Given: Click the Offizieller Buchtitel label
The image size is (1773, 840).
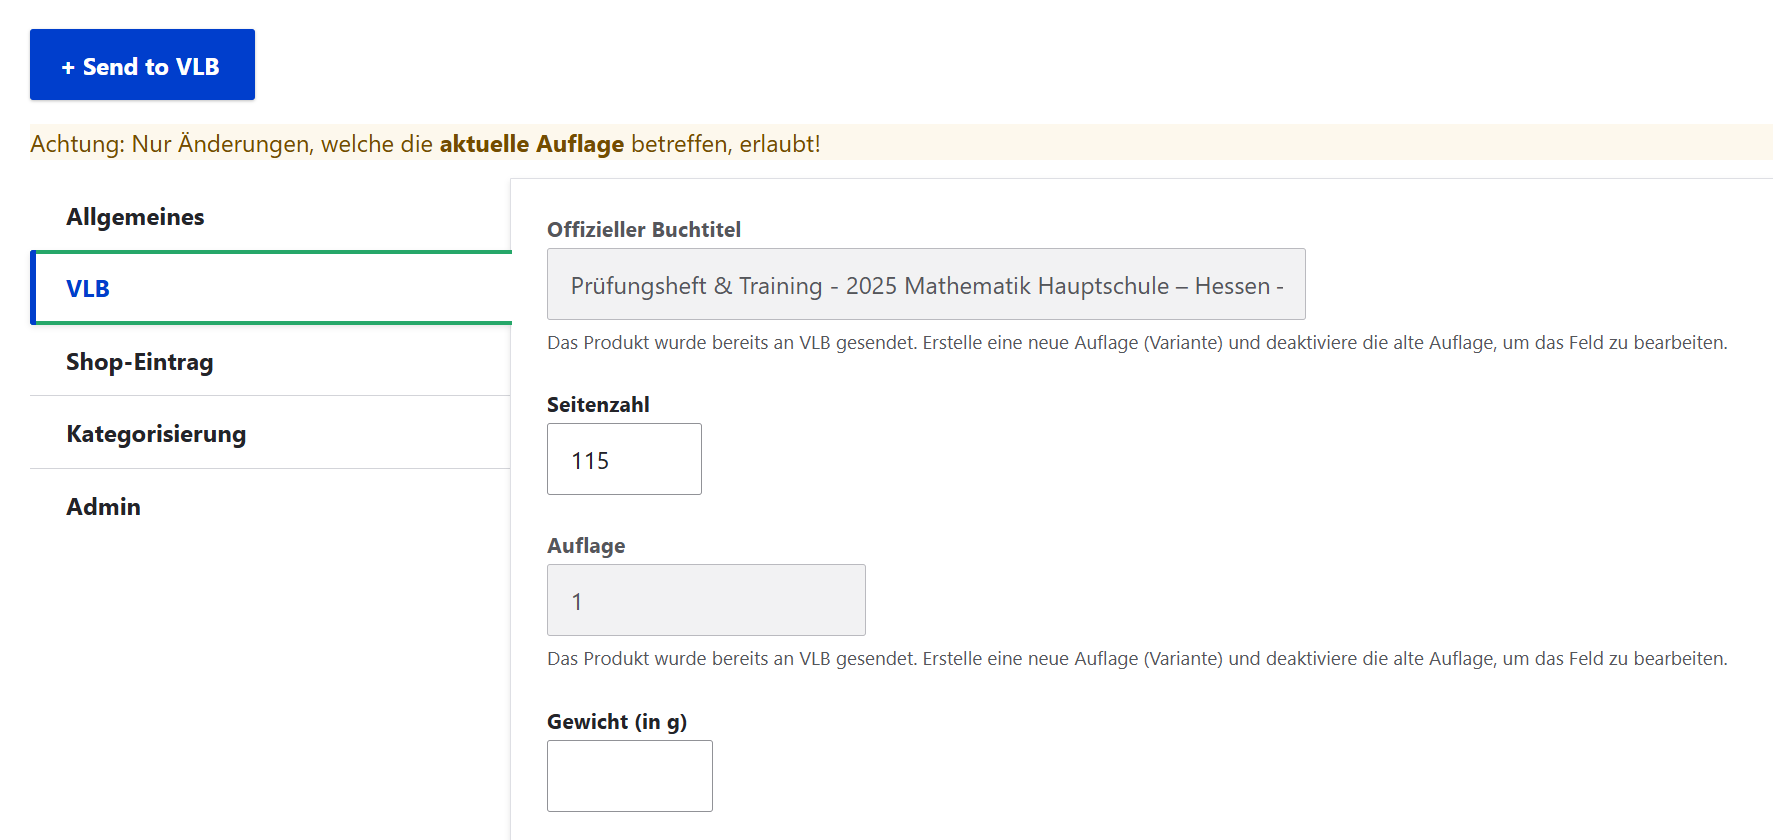Looking at the screenshot, I should pyautogui.click(x=643, y=230).
